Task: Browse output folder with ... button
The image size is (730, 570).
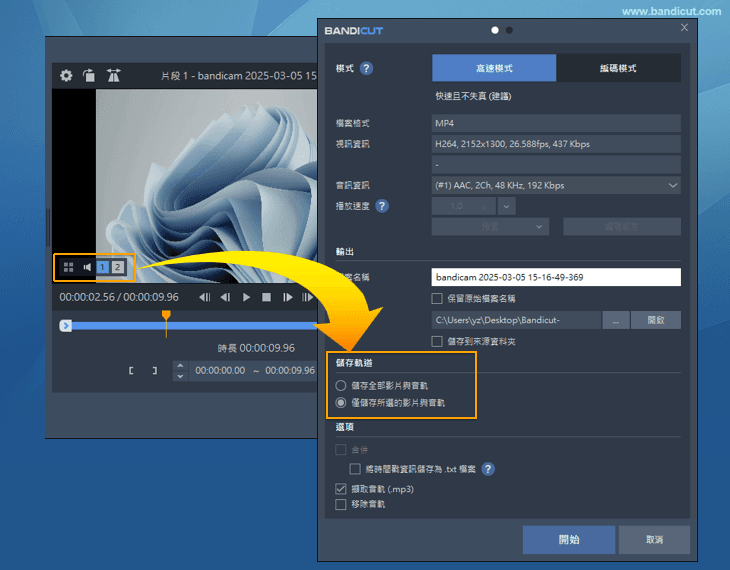Action: tap(616, 320)
